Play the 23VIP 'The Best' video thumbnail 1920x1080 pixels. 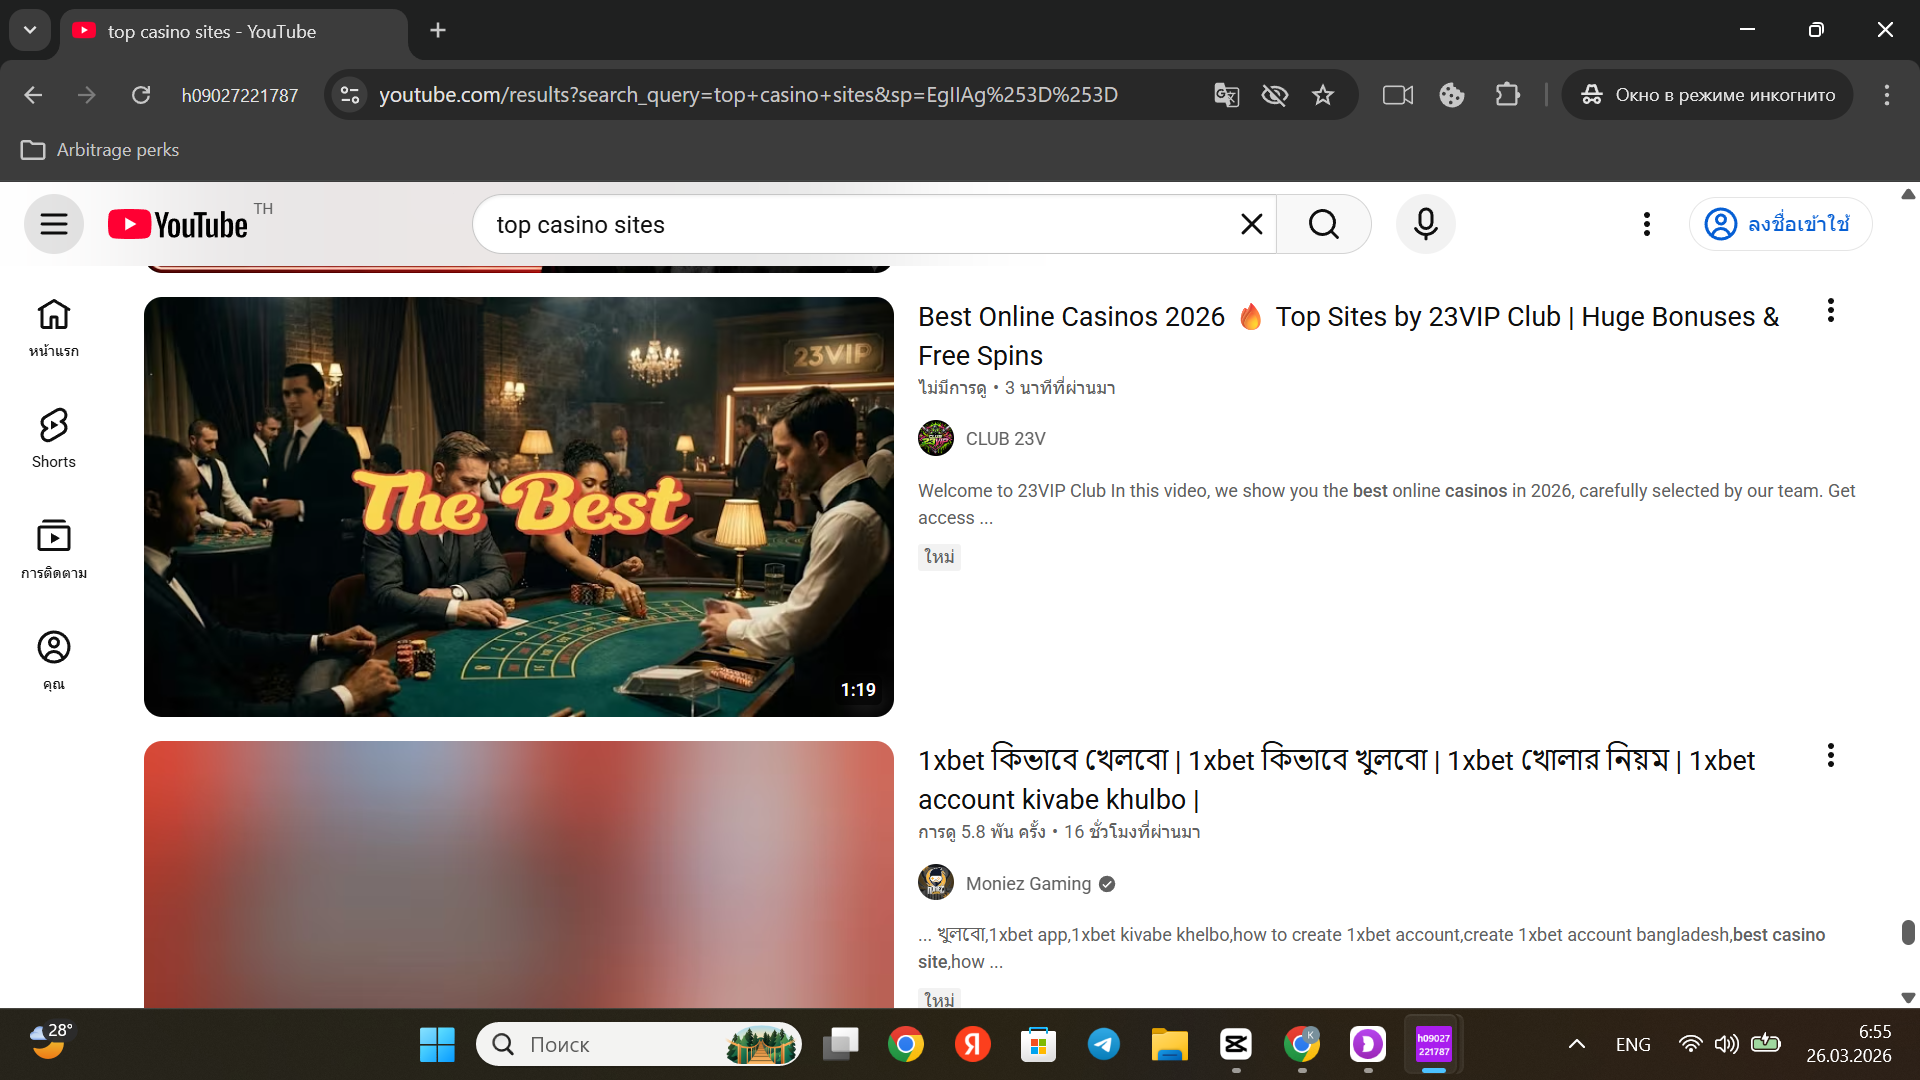(x=519, y=507)
